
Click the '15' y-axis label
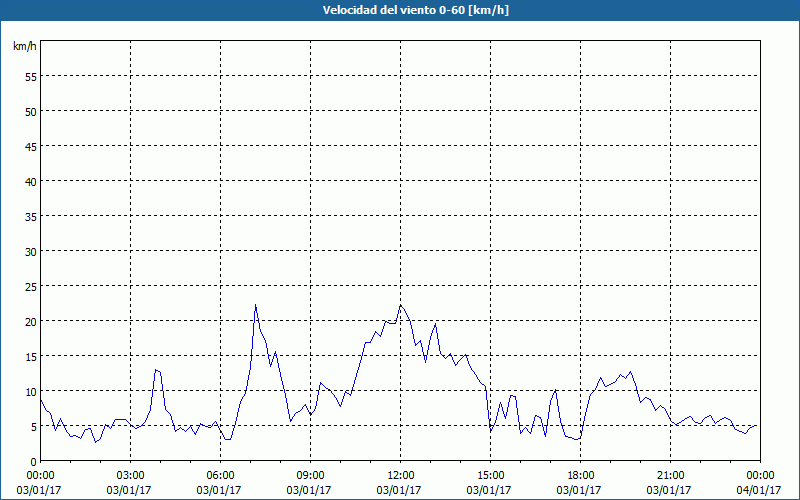coord(31,356)
